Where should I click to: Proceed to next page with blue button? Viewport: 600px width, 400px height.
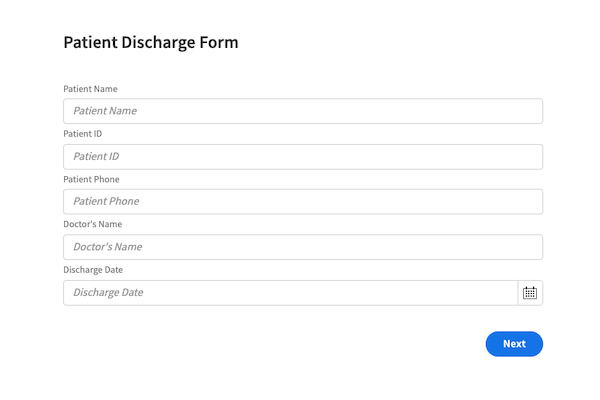(x=514, y=344)
